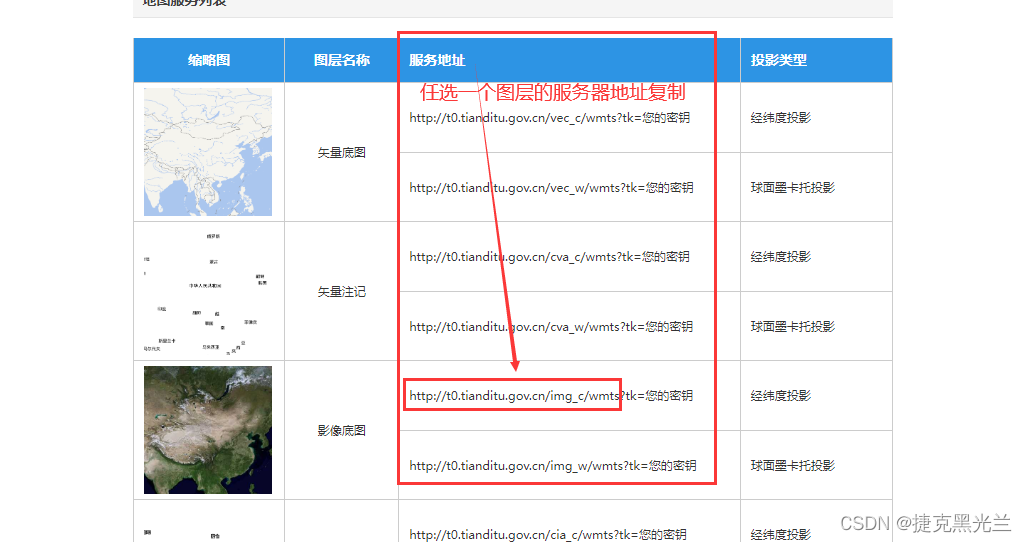1027x542 pixels.
Task: Open the 矢量底图 map thumbnail
Action: (x=208, y=152)
